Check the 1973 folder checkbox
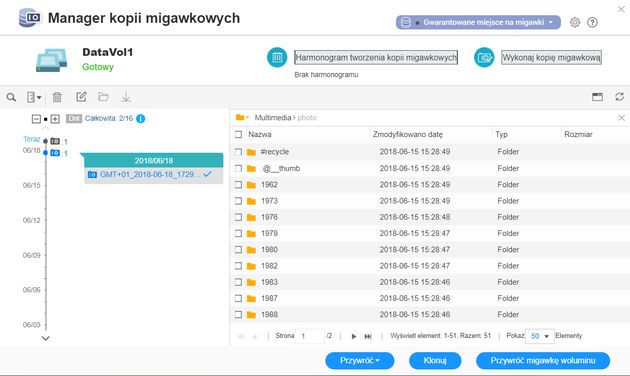This screenshot has width=630, height=376. [x=238, y=201]
